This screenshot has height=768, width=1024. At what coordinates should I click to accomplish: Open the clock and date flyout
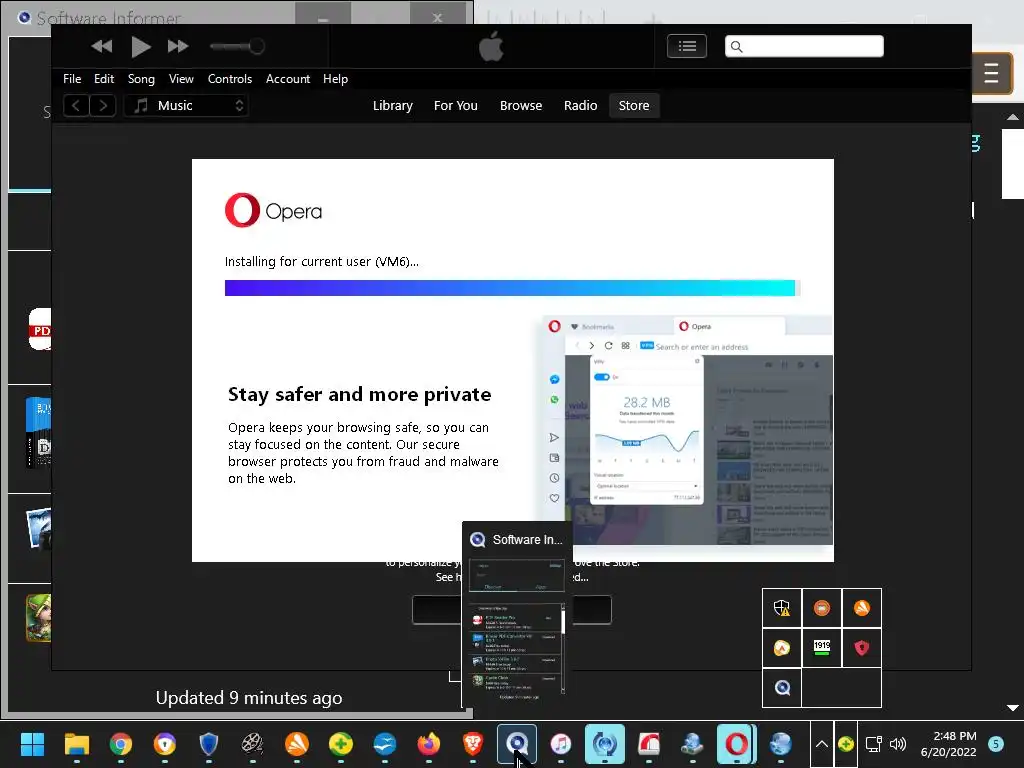coord(948,744)
